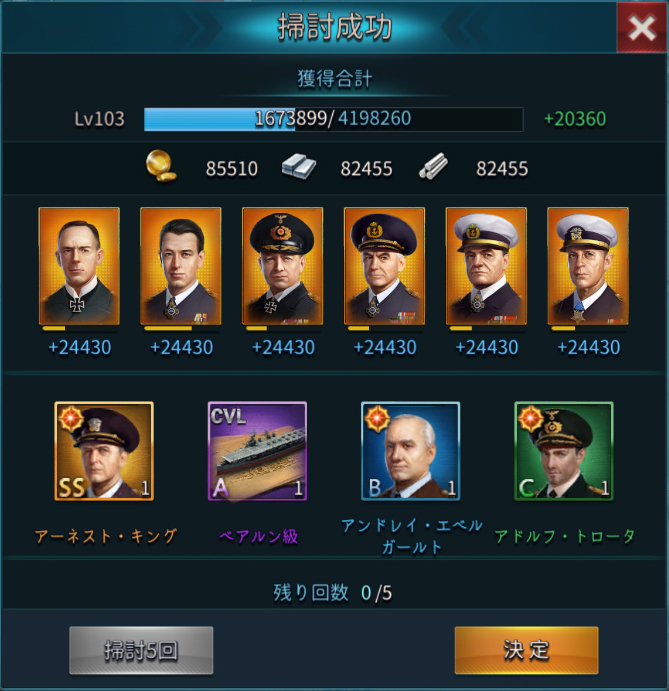Viewport: 669px width, 691px height.
Task: Click the first officer portrait with Iron Cross
Action: tap(79, 266)
